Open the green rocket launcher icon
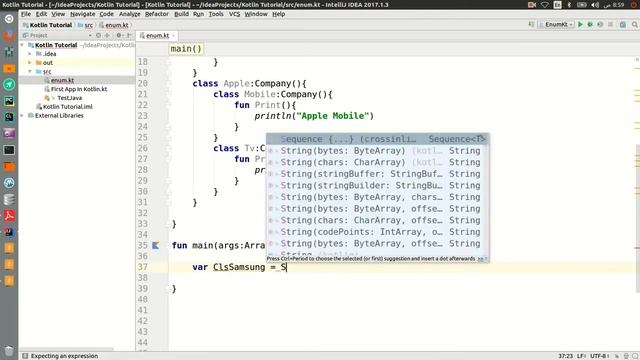This screenshot has width=640, height=360. click(x=9, y=84)
